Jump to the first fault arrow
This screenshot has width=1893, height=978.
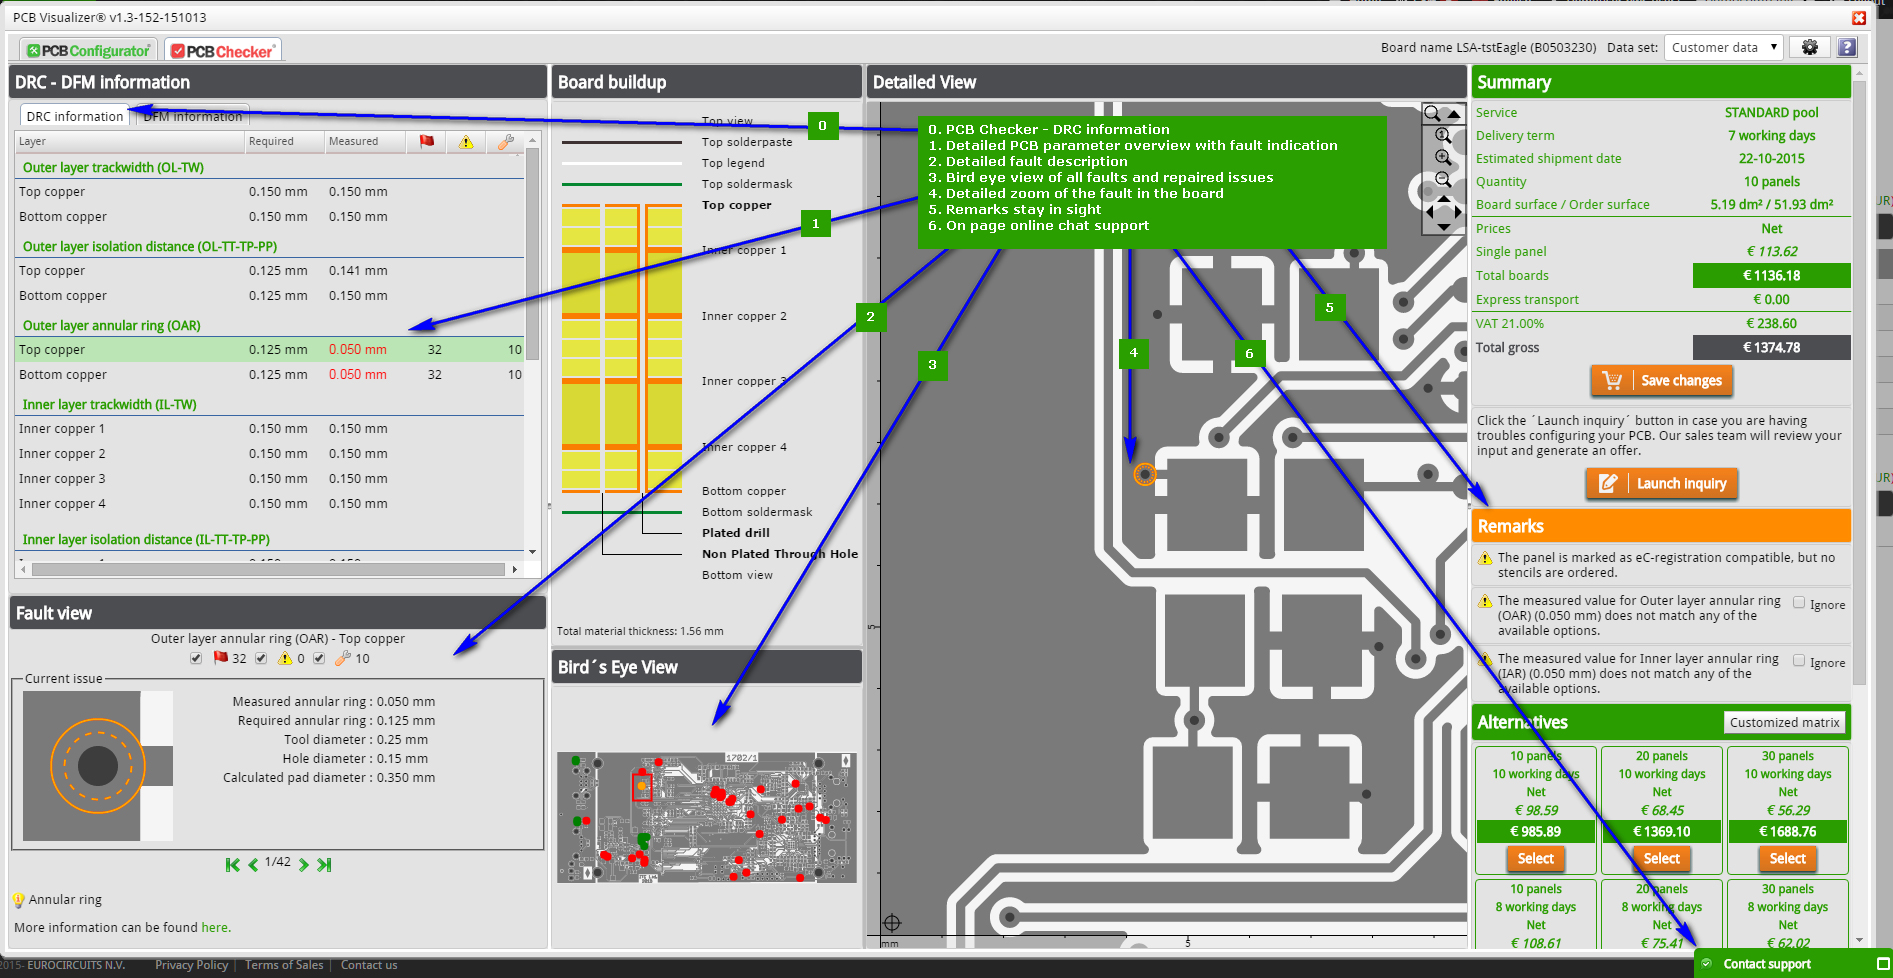232,865
